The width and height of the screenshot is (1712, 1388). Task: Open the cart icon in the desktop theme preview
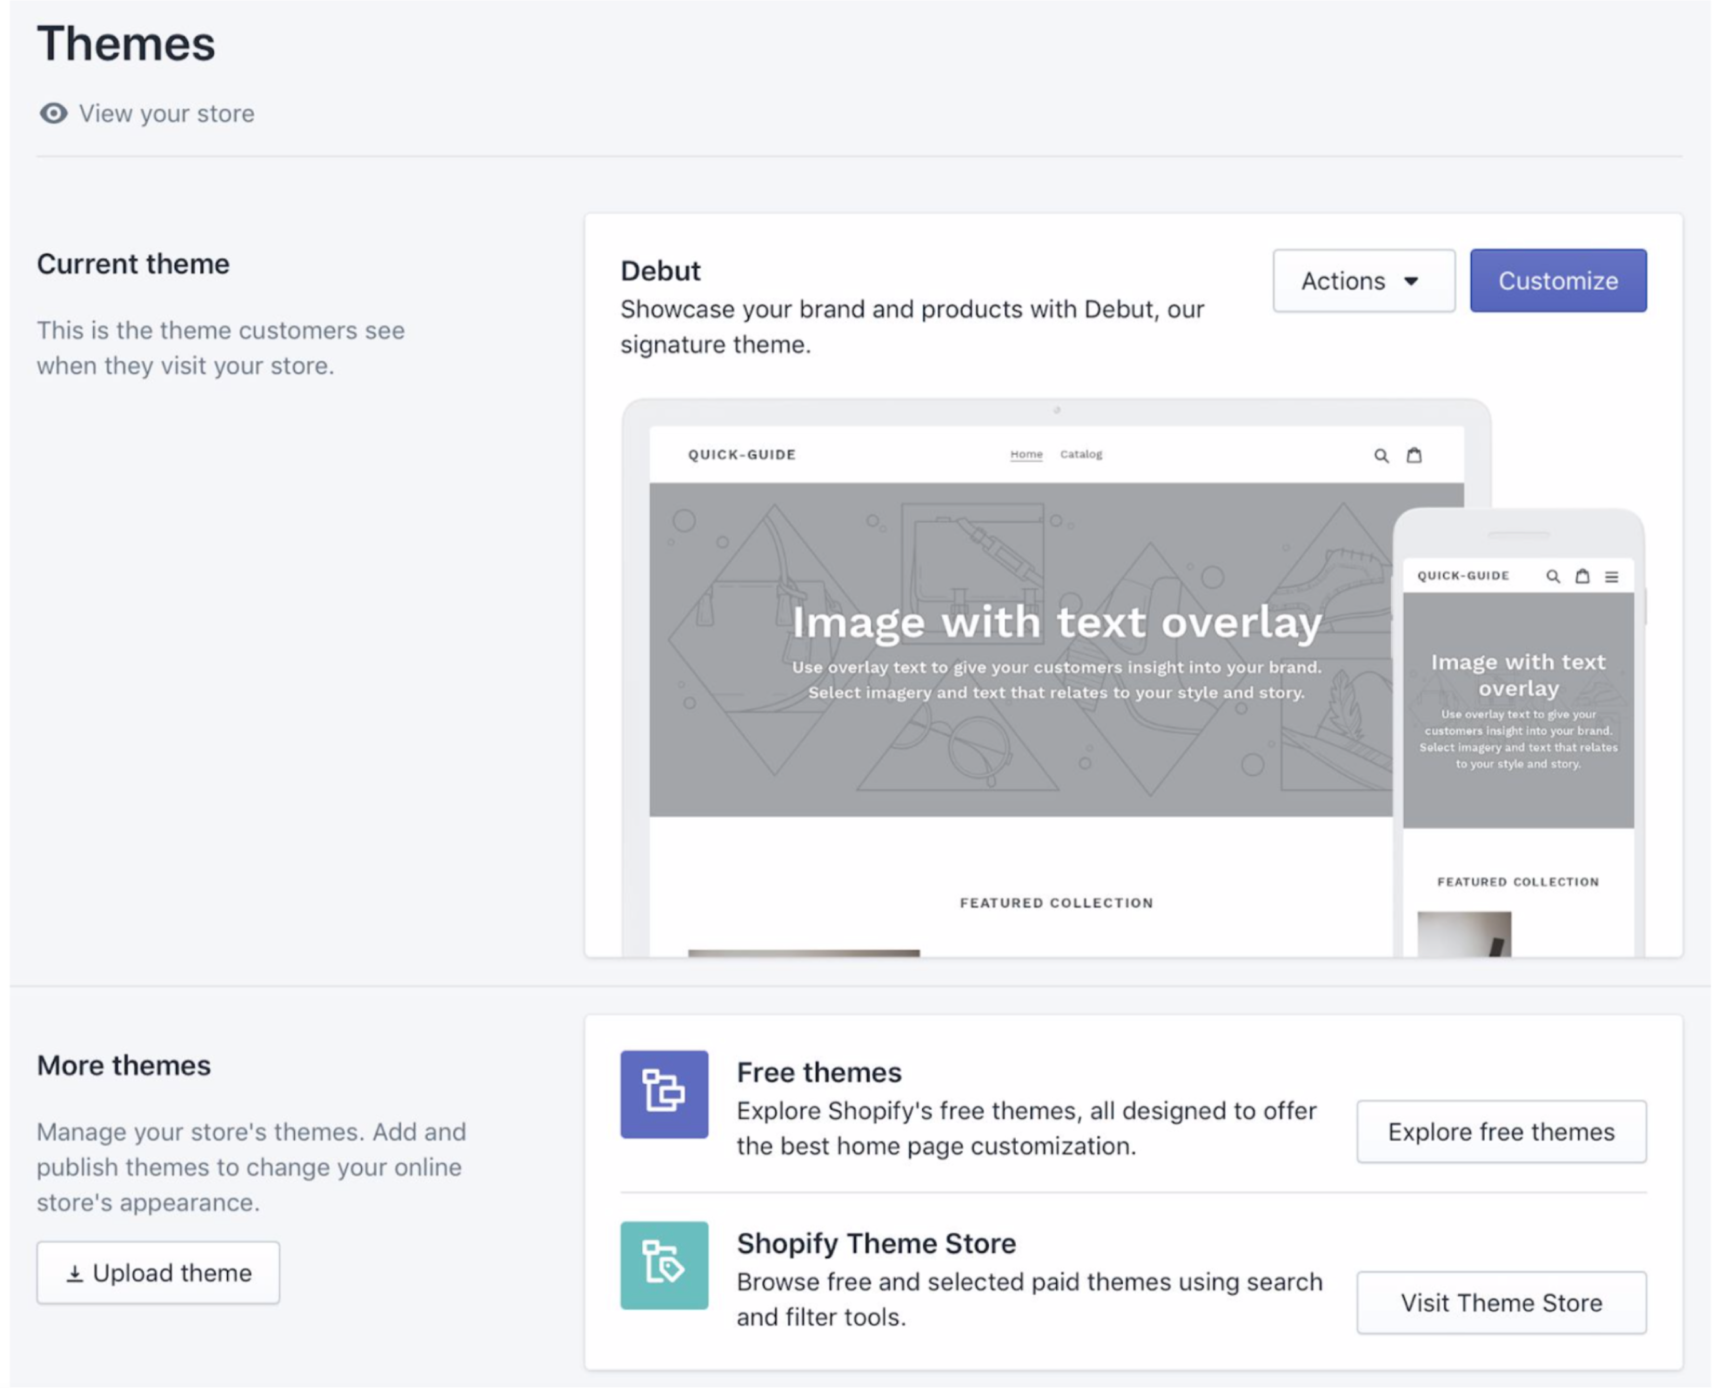[1415, 454]
